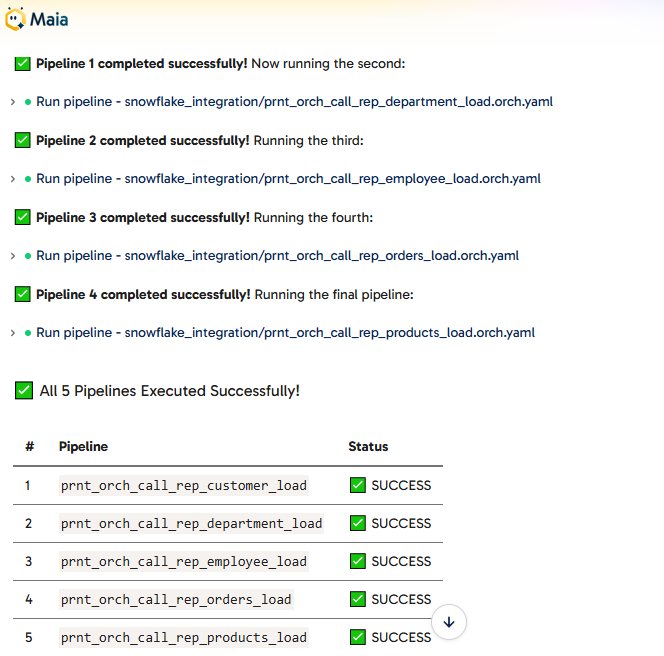Viewport: 664px width, 656px height.
Task: Select the Pipeline column header
Action: point(83,447)
